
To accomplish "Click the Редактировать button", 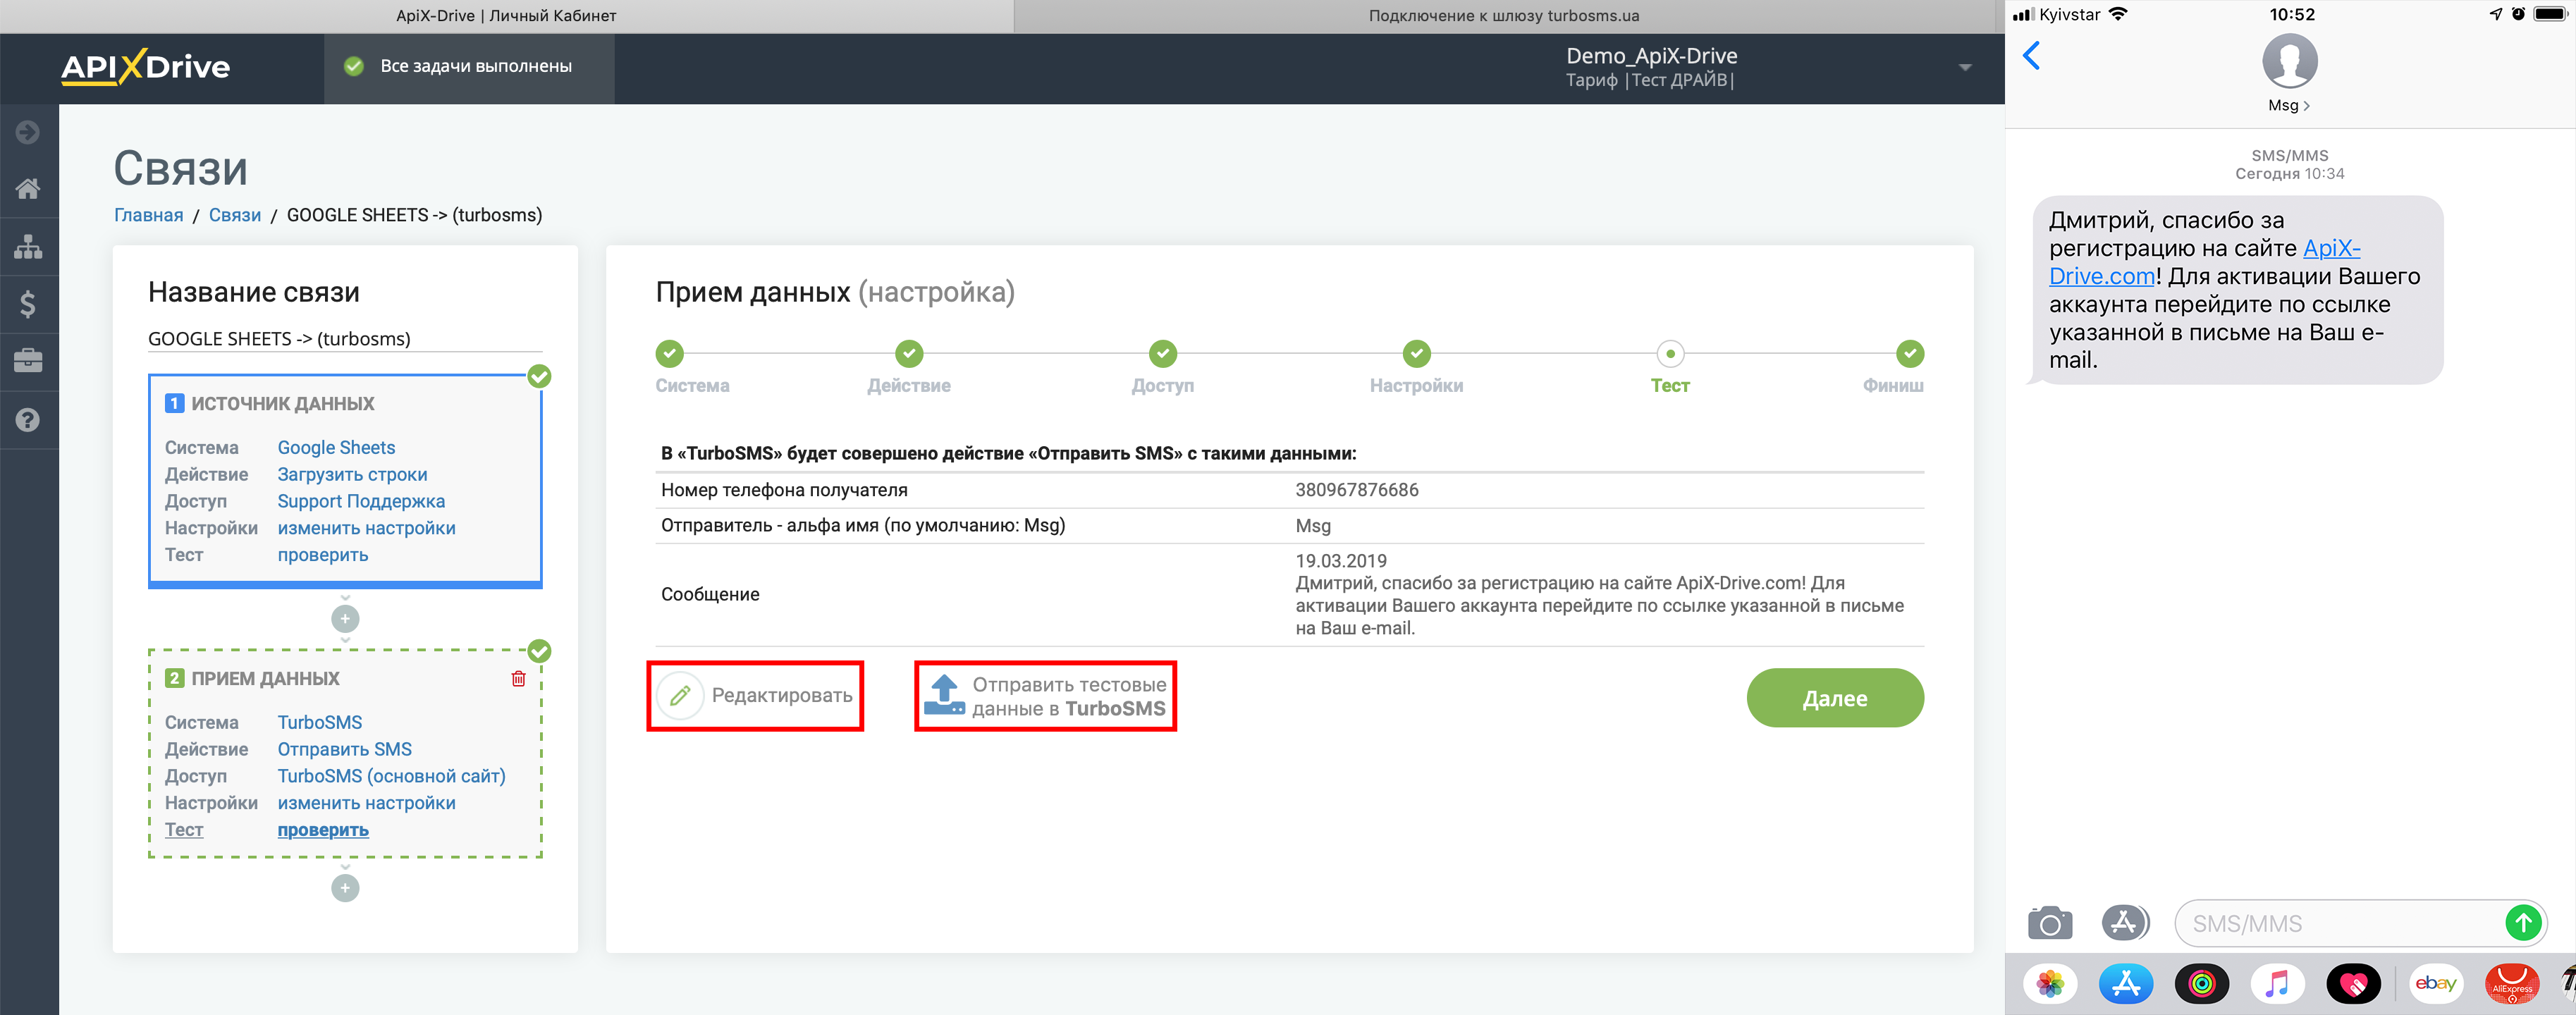I will click(755, 696).
